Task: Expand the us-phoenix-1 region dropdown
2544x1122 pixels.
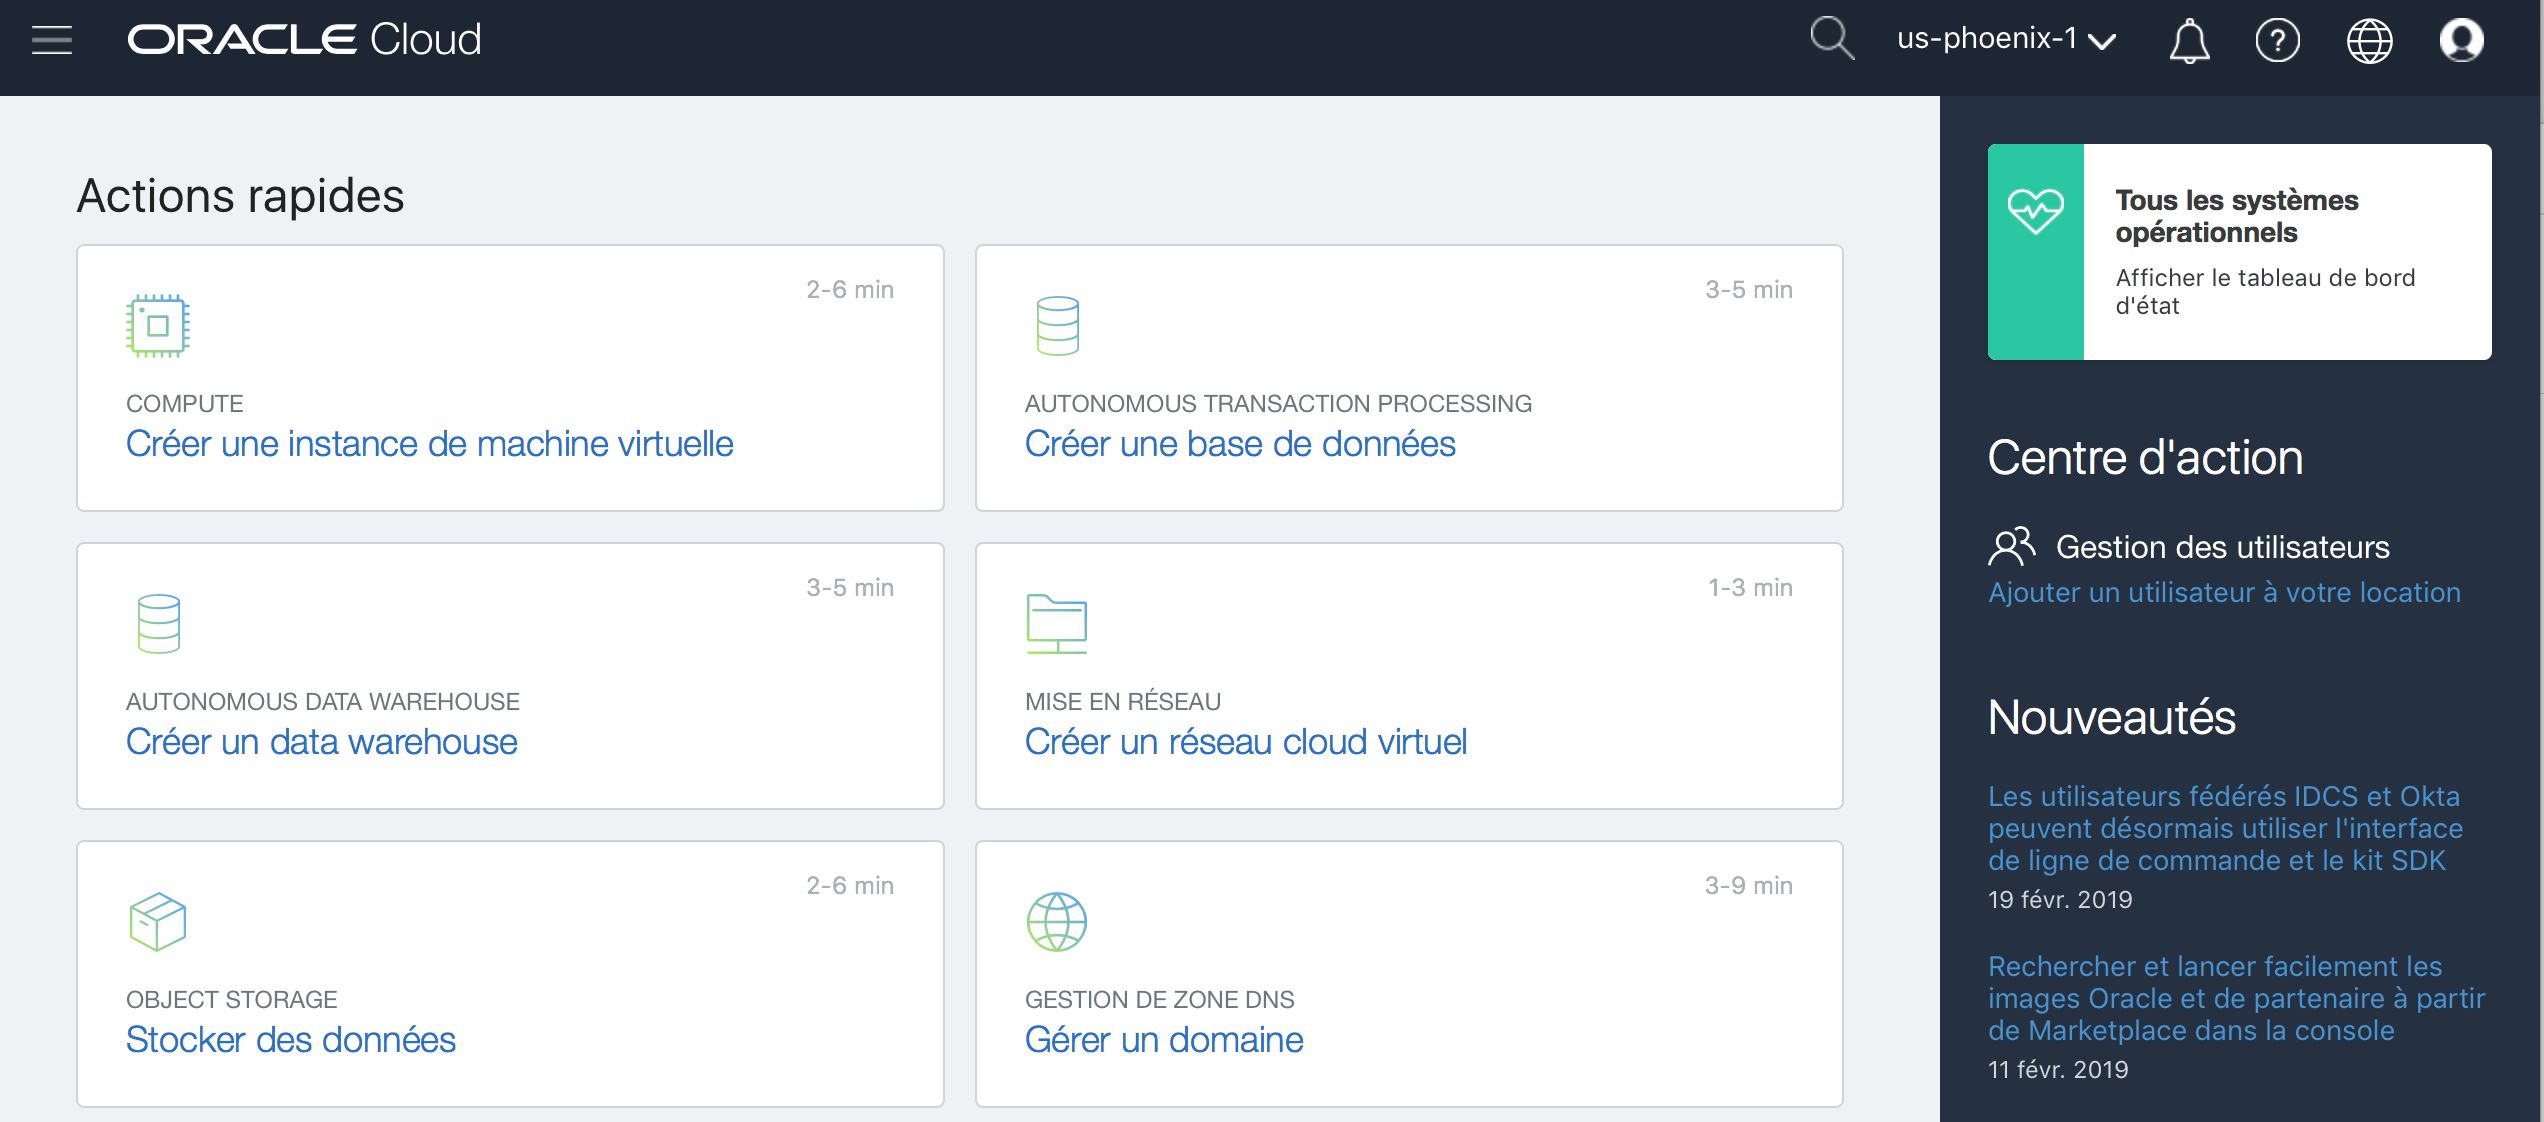Action: (2006, 39)
